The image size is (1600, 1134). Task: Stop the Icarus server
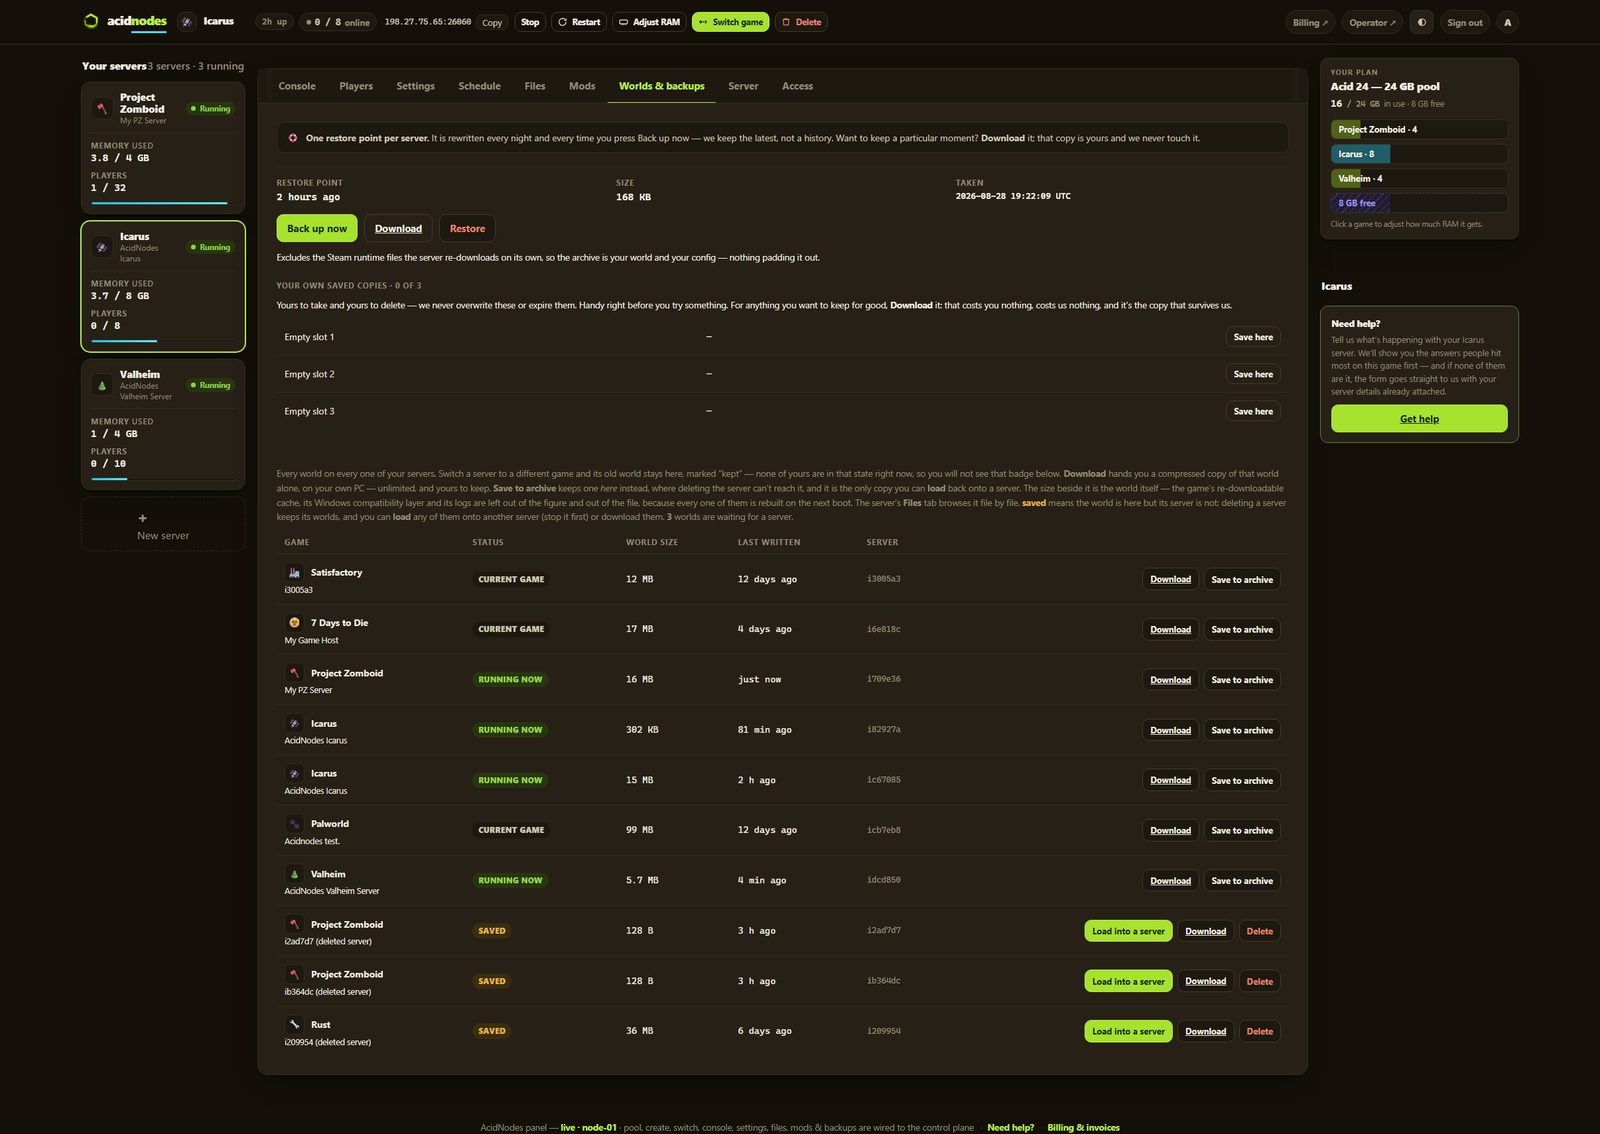(530, 22)
